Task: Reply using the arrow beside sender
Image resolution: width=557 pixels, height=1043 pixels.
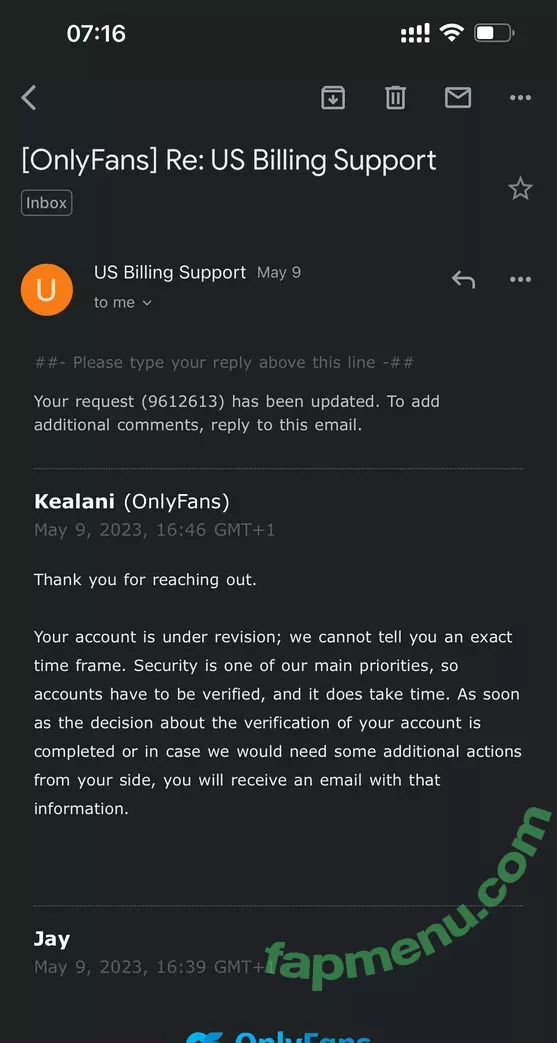Action: (463, 279)
